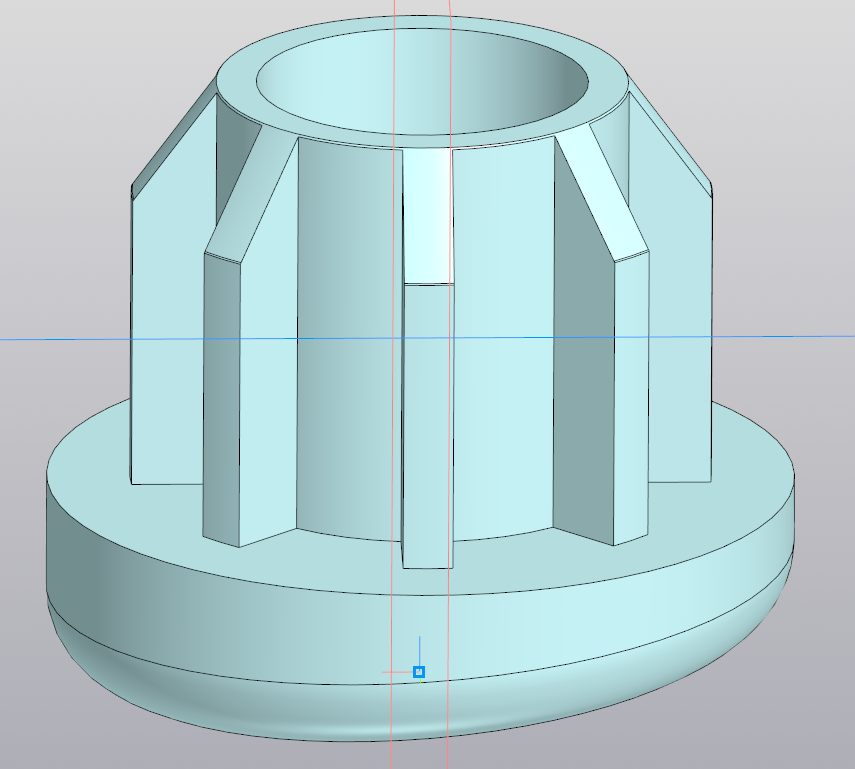Select the front center rib's lower face

click(428, 425)
